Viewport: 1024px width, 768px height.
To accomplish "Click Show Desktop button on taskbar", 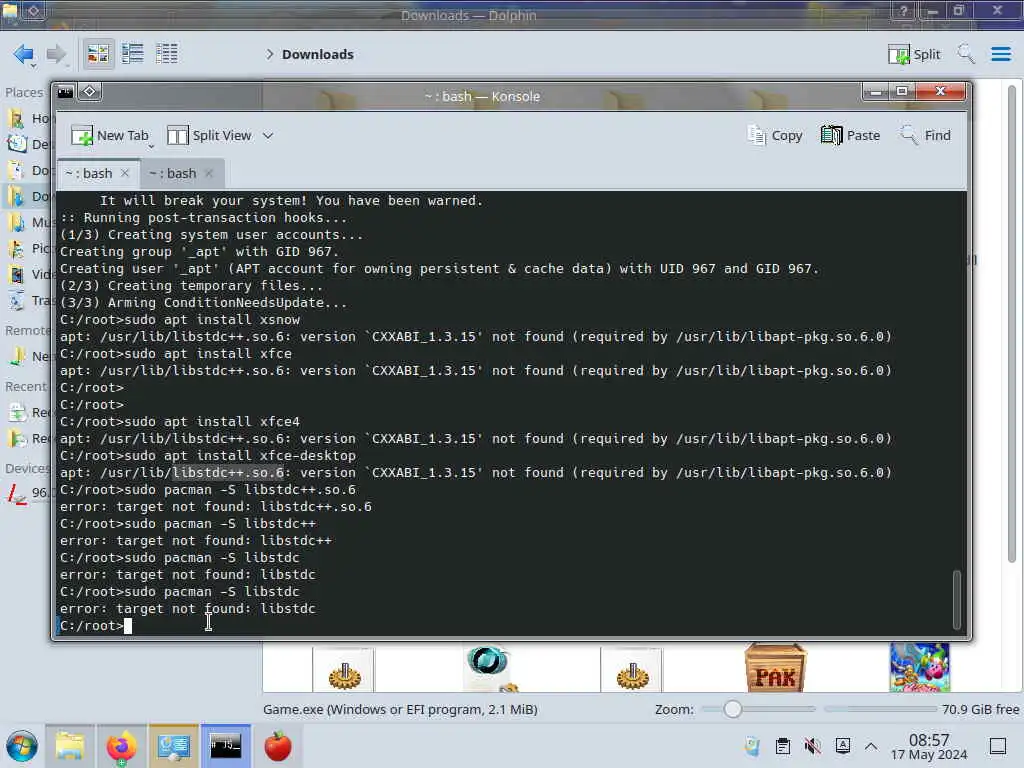I will pyautogui.click(x=998, y=746).
